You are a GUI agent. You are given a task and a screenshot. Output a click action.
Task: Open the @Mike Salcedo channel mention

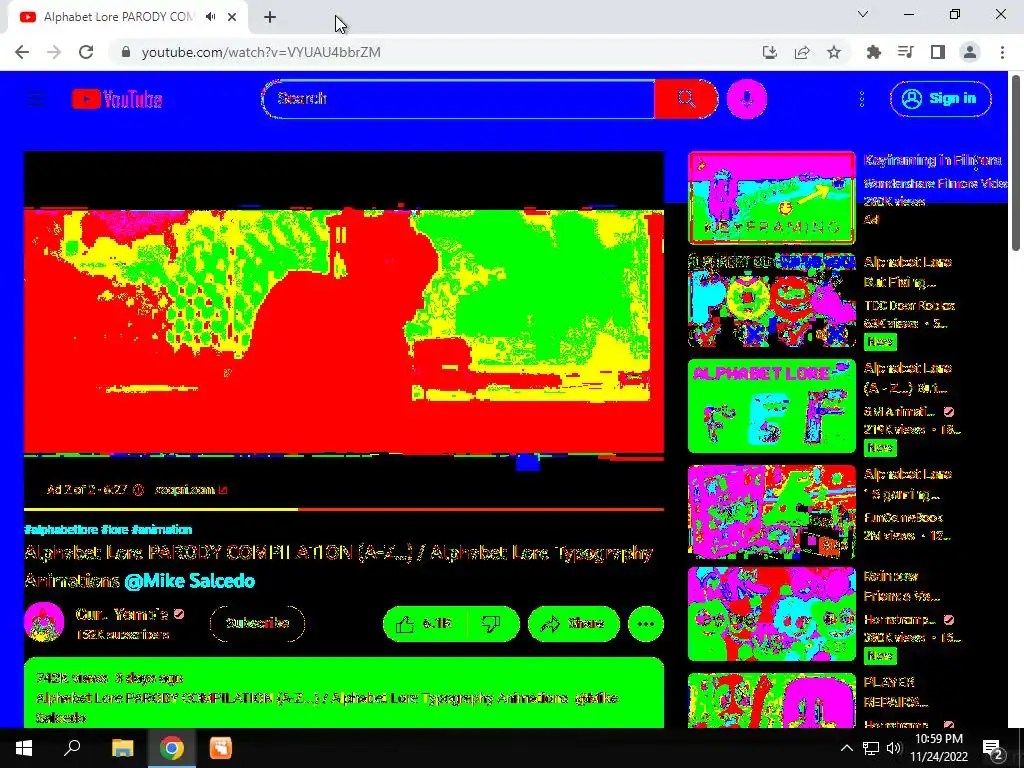coord(189,581)
